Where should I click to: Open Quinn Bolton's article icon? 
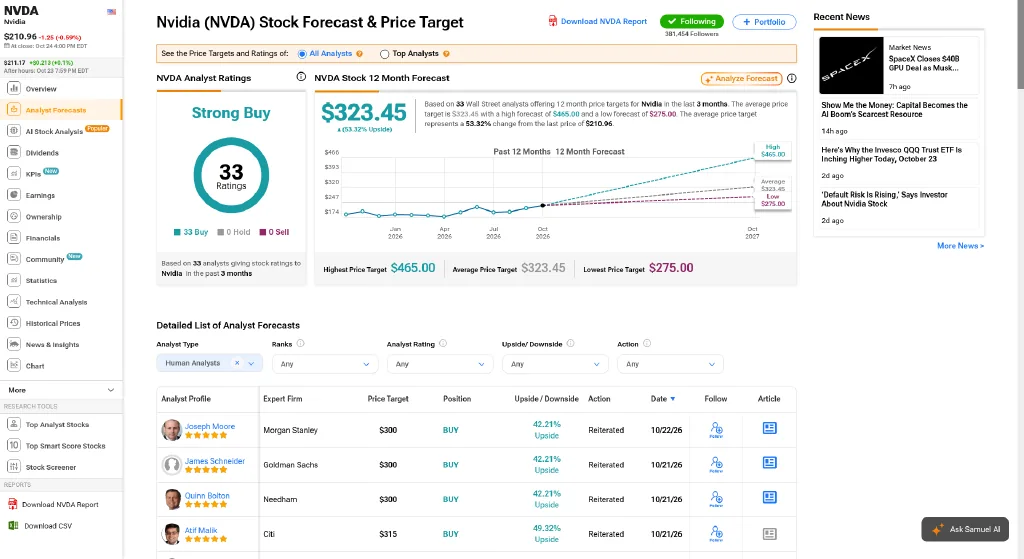pyautogui.click(x=770, y=497)
